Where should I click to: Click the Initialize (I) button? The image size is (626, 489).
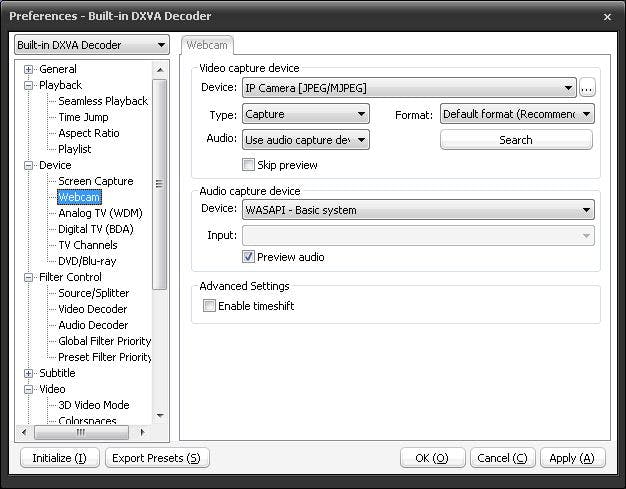pos(59,458)
